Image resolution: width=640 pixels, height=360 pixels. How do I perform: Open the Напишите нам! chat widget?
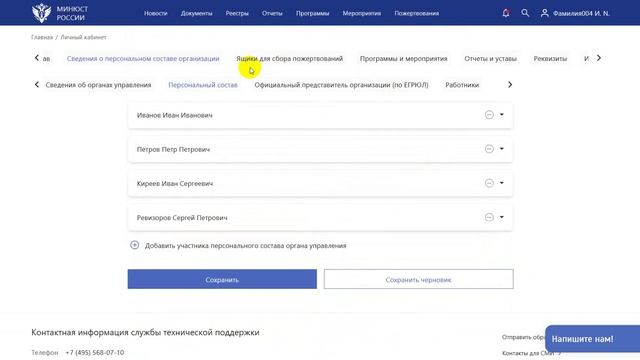[x=592, y=339]
